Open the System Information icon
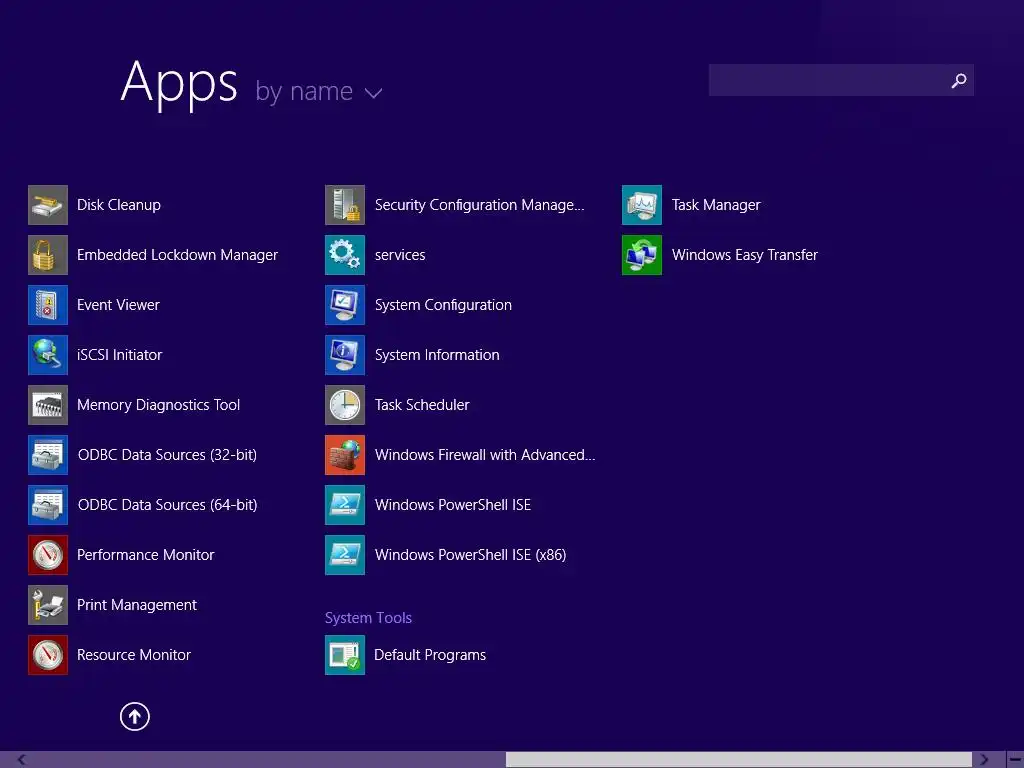 pyautogui.click(x=345, y=355)
